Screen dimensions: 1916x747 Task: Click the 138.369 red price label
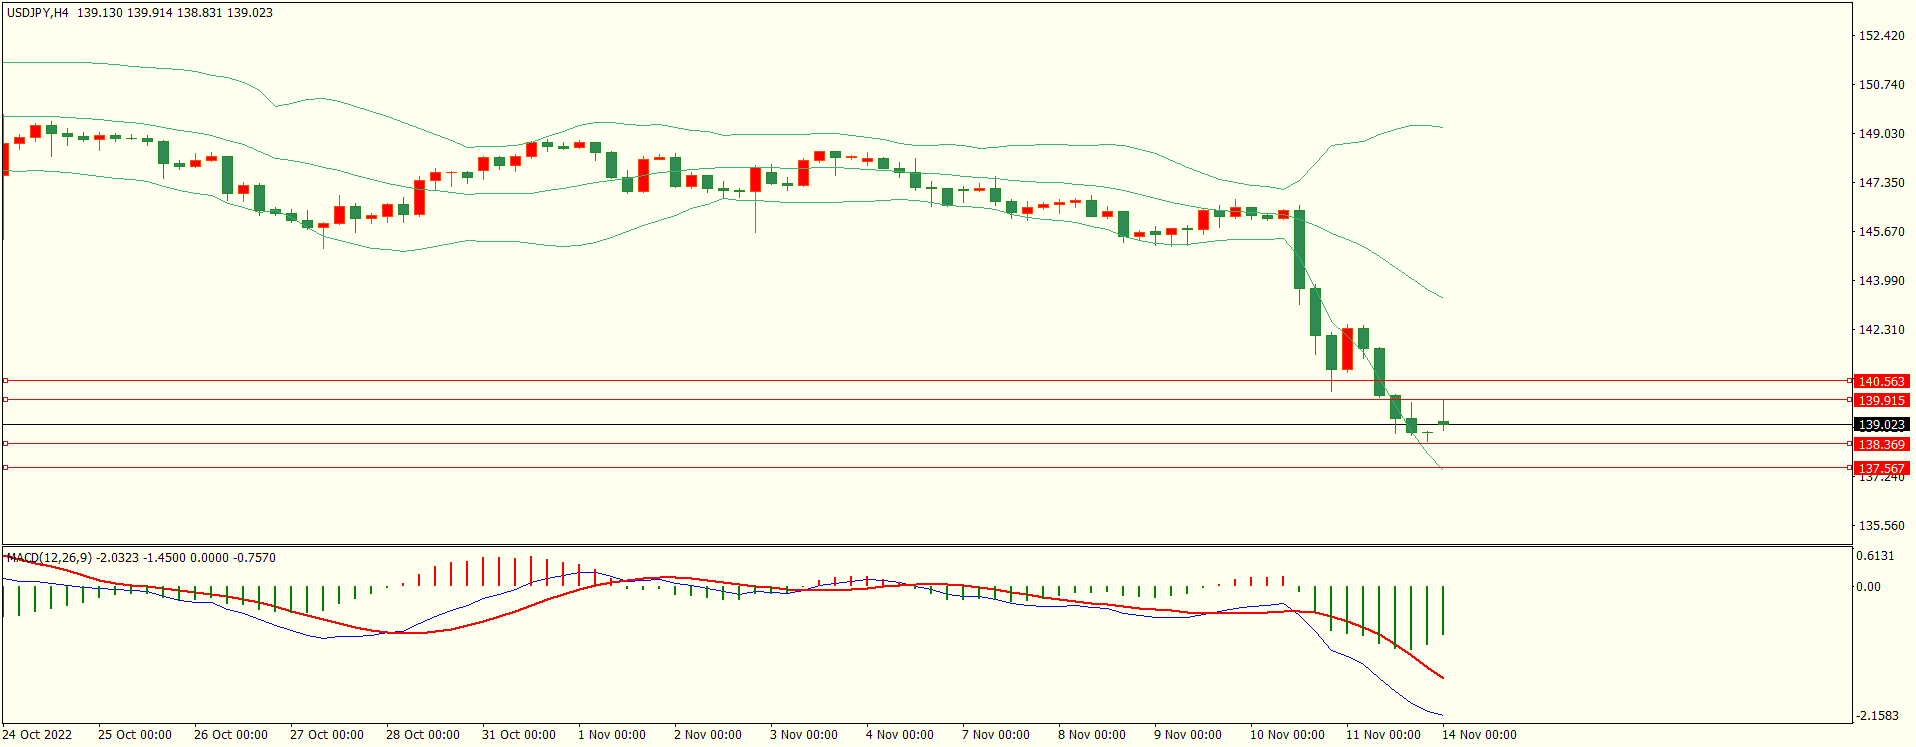[x=1881, y=444]
